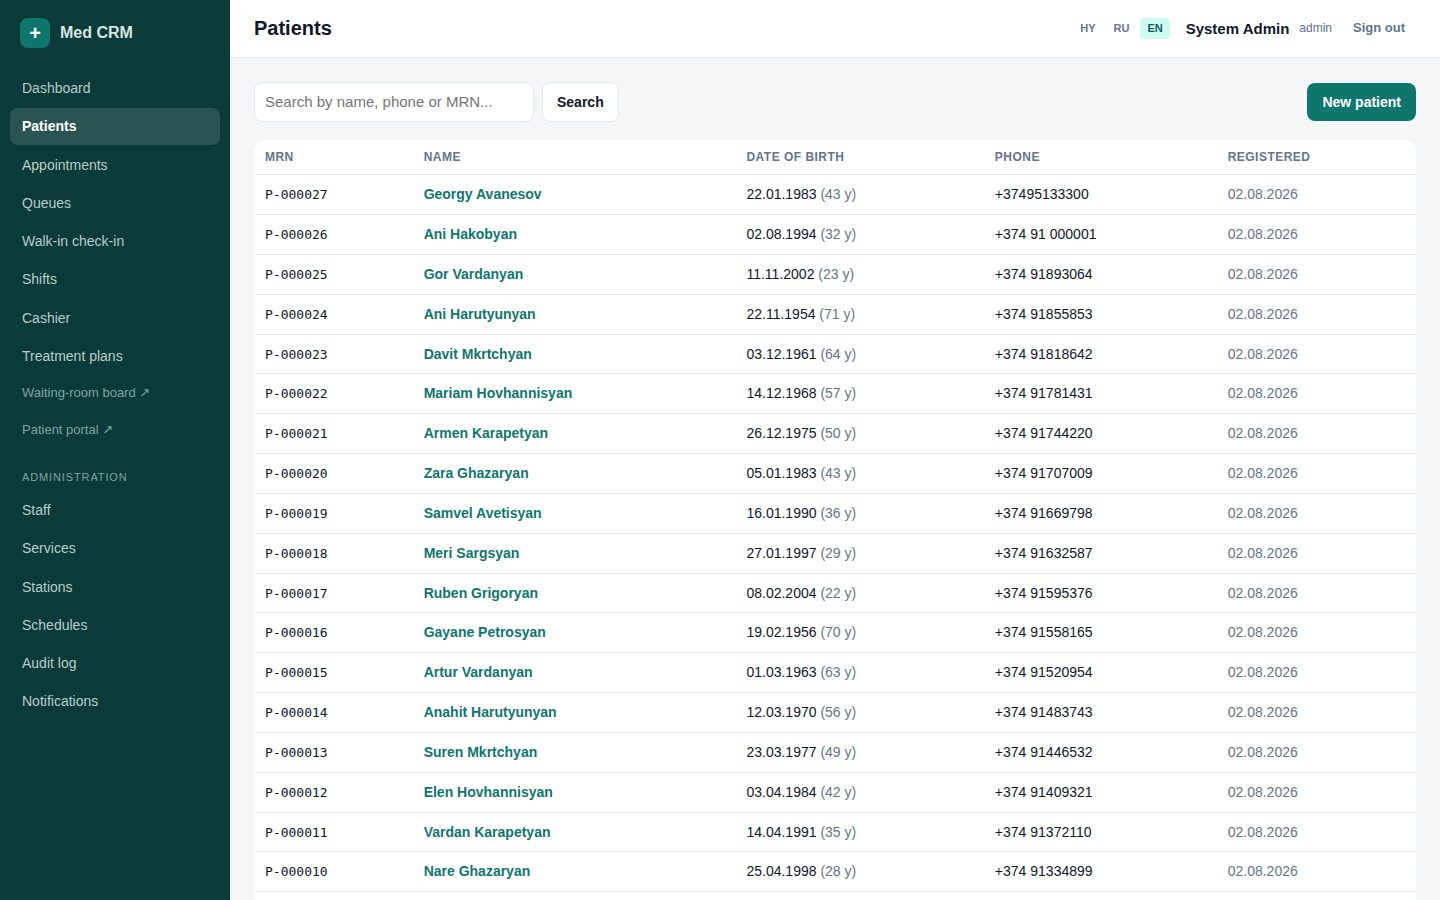Viewport: 1440px width, 900px height.
Task: Create a New patient
Action: point(1361,102)
